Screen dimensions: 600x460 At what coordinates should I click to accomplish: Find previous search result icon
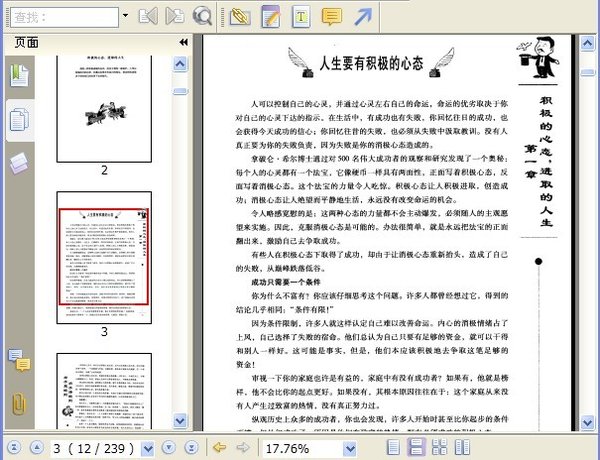tap(148, 16)
